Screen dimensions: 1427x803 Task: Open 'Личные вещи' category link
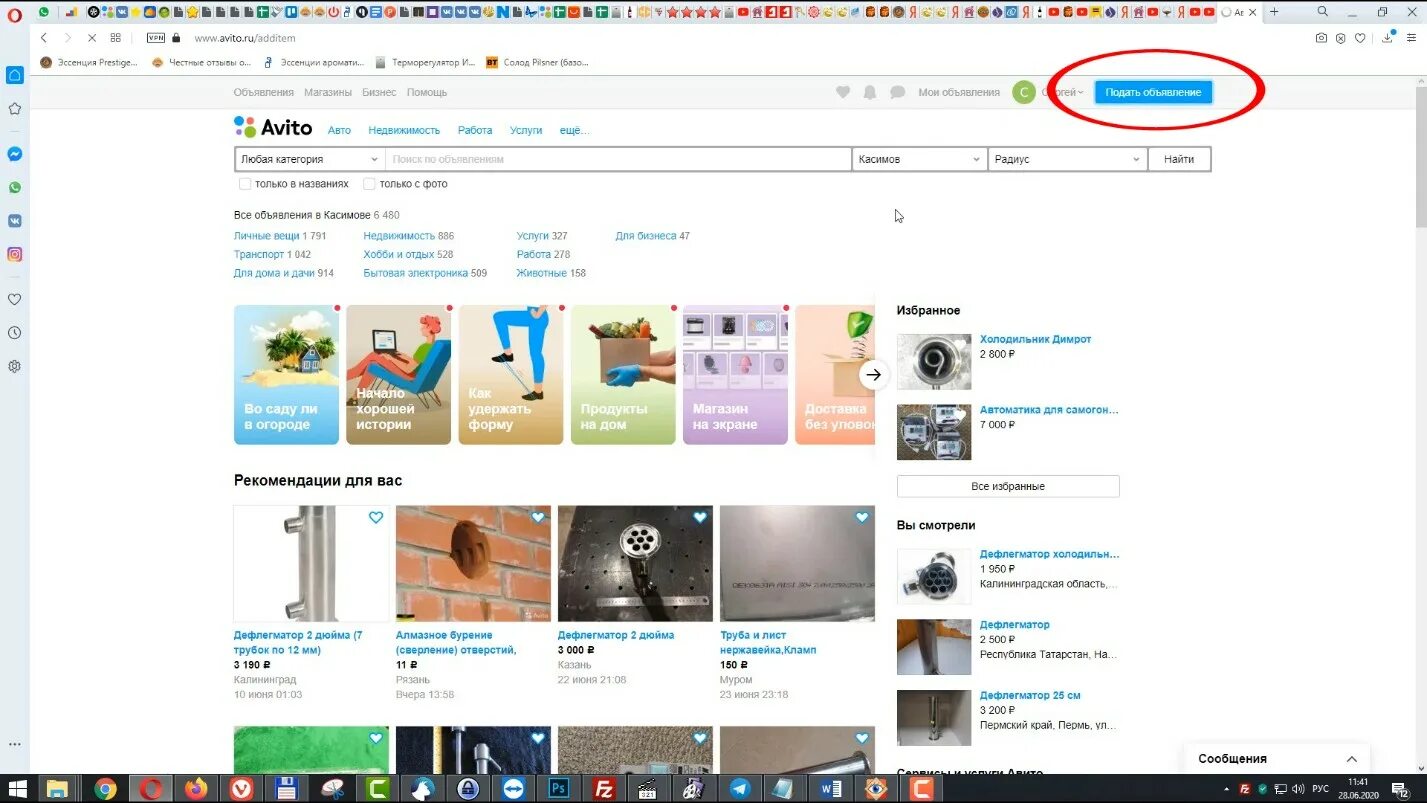click(x=266, y=236)
